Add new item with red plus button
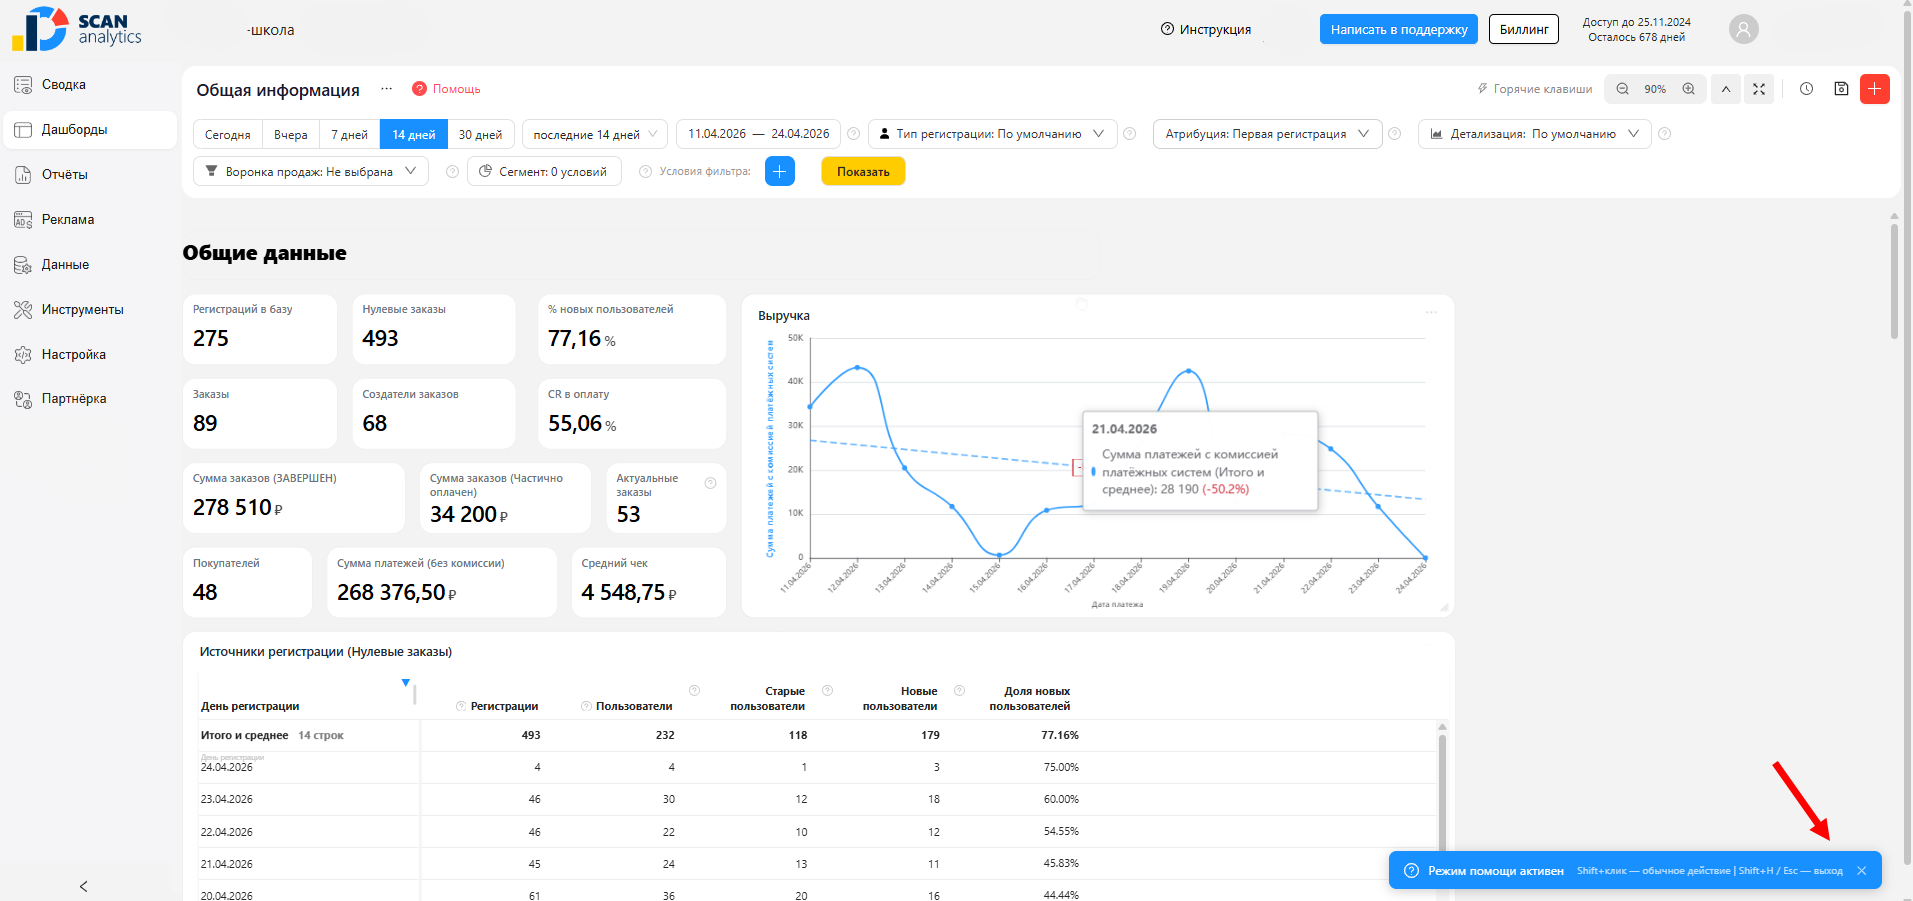This screenshot has height=901, width=1913. (x=1874, y=89)
